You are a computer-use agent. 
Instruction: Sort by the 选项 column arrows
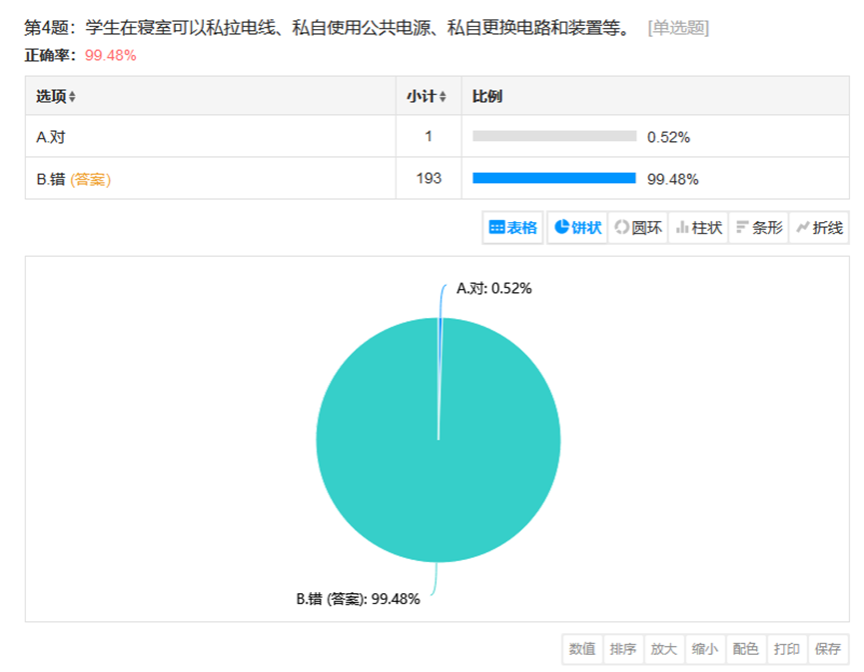[x=72, y=97]
